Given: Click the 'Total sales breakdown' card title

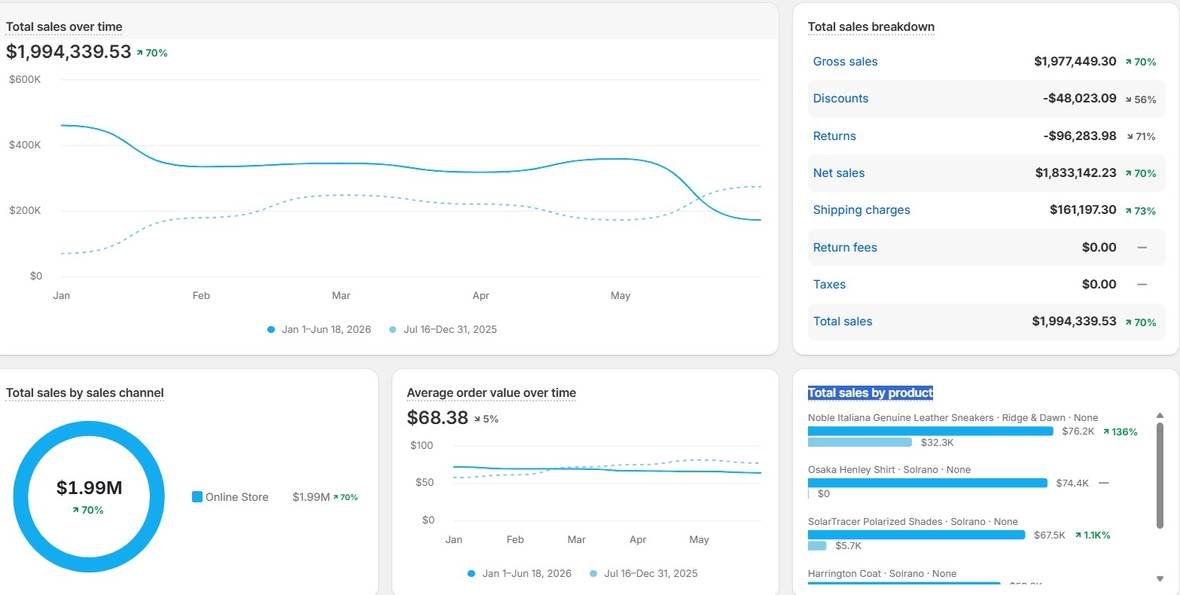Looking at the screenshot, I should [x=871, y=27].
